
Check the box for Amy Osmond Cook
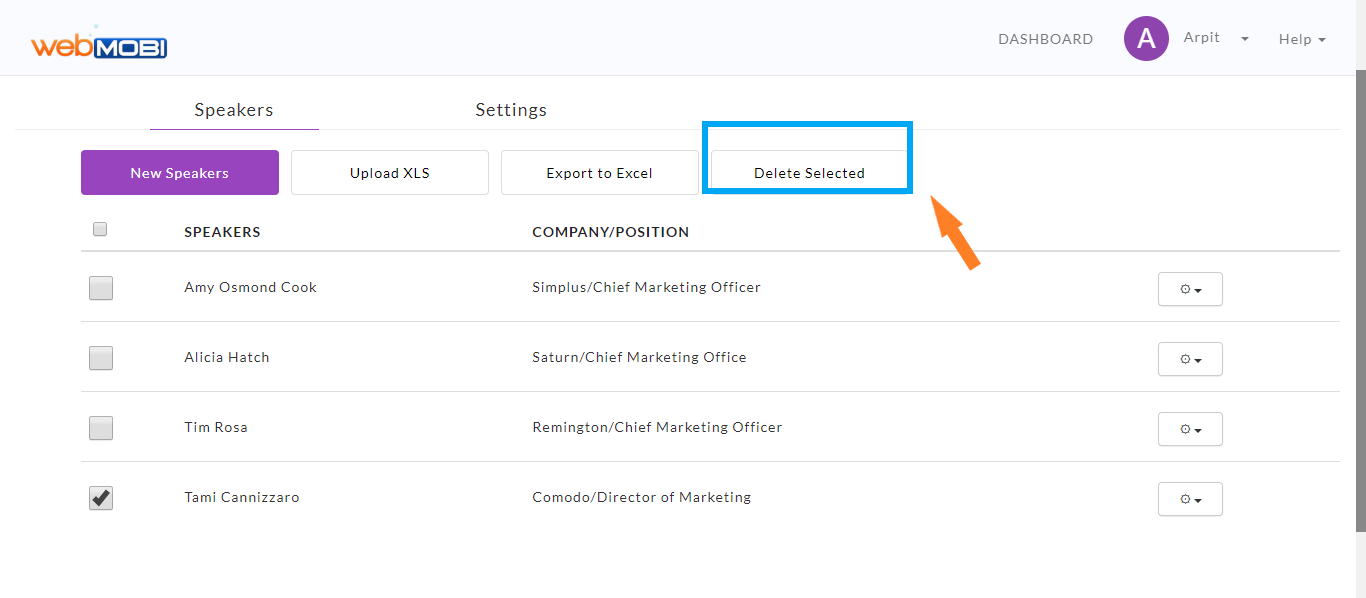(101, 288)
